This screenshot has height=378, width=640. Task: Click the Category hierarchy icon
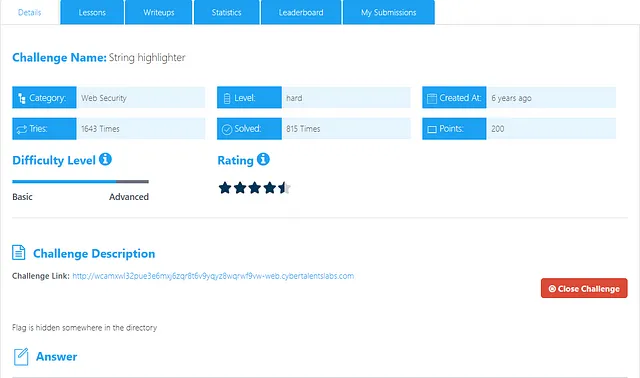pyautogui.click(x=22, y=98)
